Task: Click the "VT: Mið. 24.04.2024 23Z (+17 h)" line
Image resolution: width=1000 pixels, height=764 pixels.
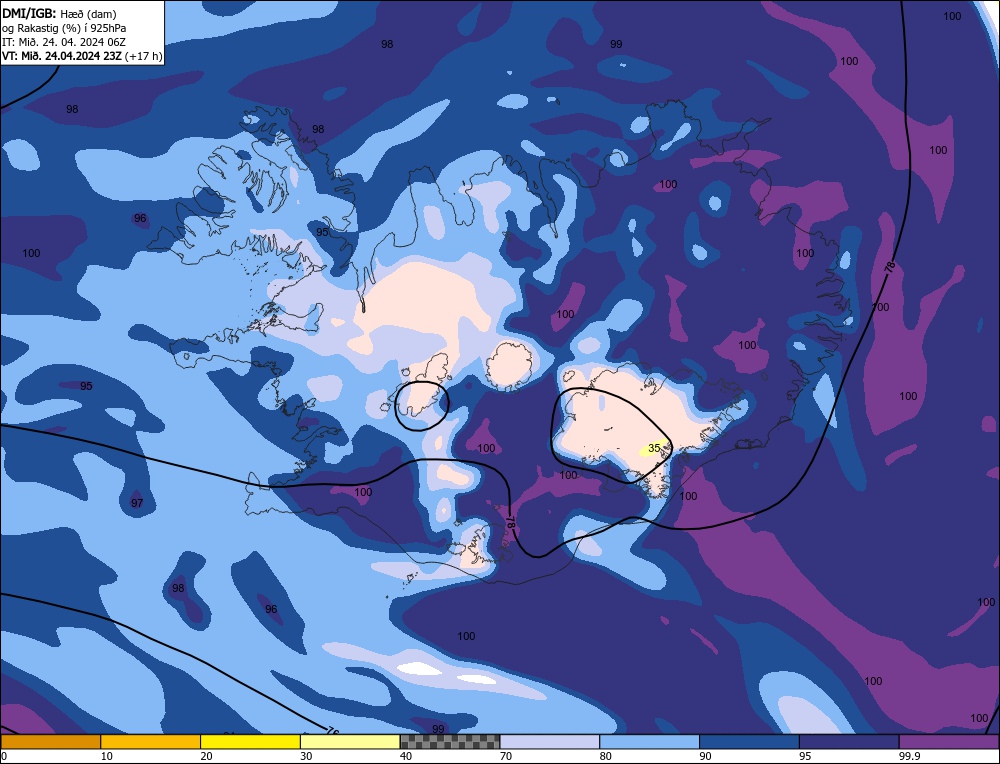Action: point(82,56)
